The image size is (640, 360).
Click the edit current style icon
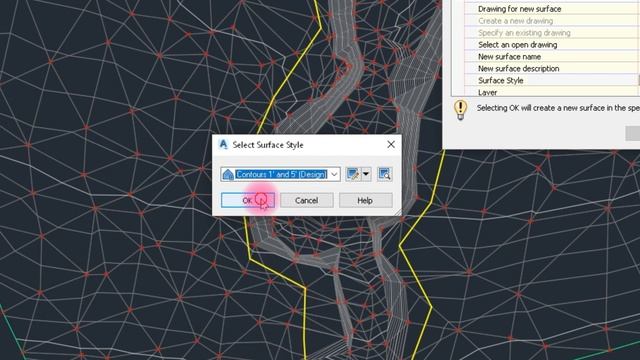(x=353, y=174)
